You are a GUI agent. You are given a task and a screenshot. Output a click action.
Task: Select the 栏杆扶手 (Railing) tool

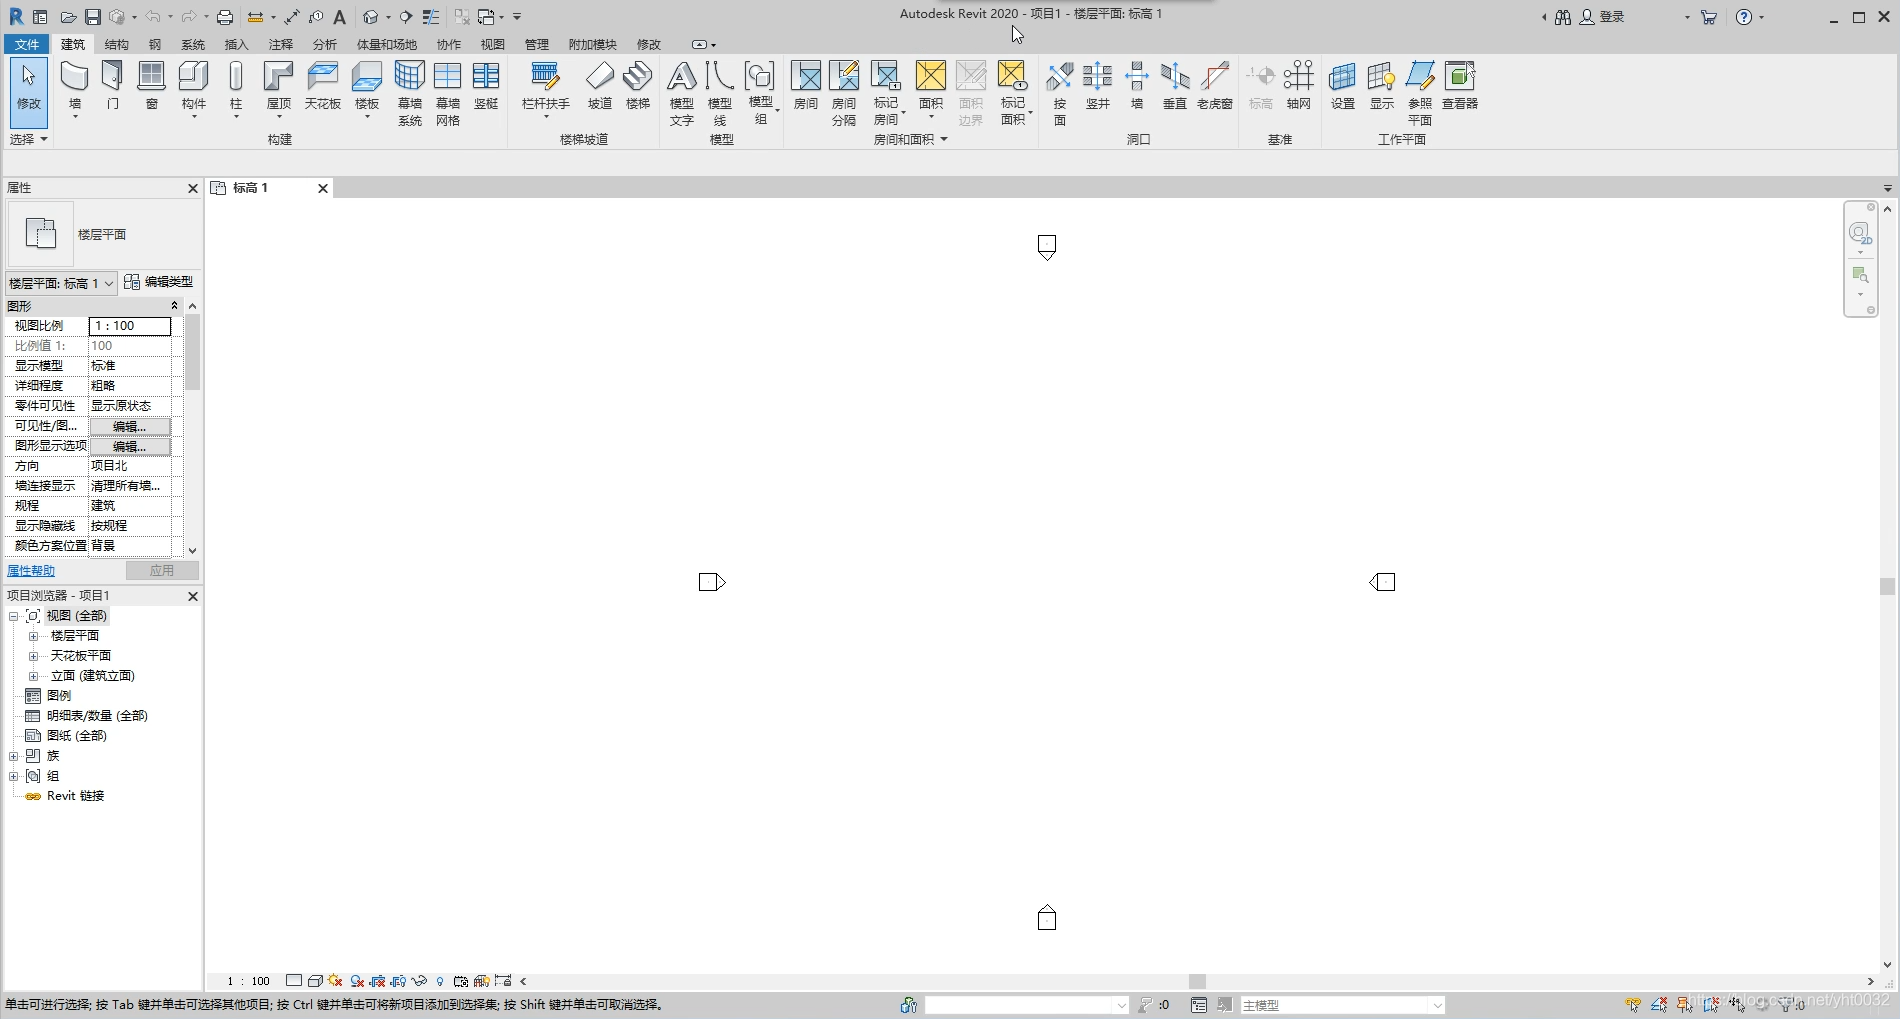(546, 88)
